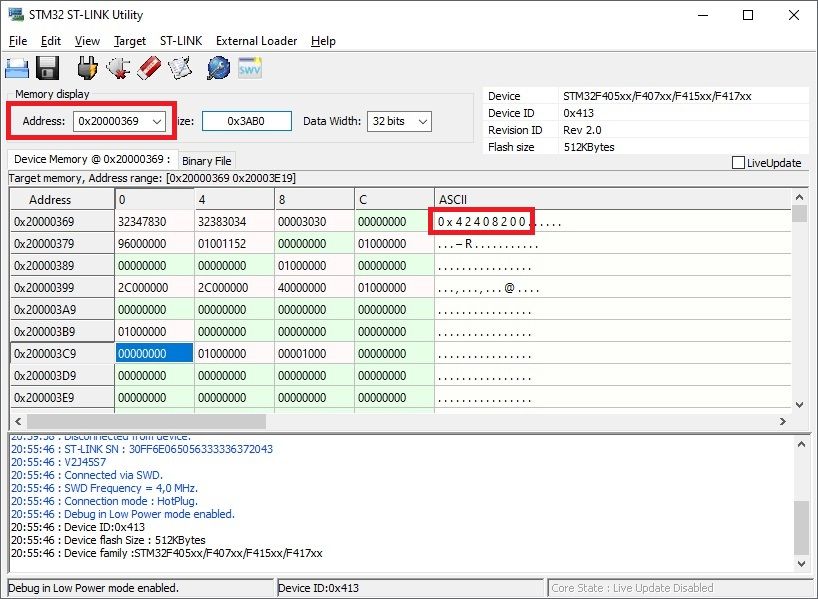Screen dimensions: 818x599
Task: Click the ASCII text 0x42408200
Action: tap(481, 222)
